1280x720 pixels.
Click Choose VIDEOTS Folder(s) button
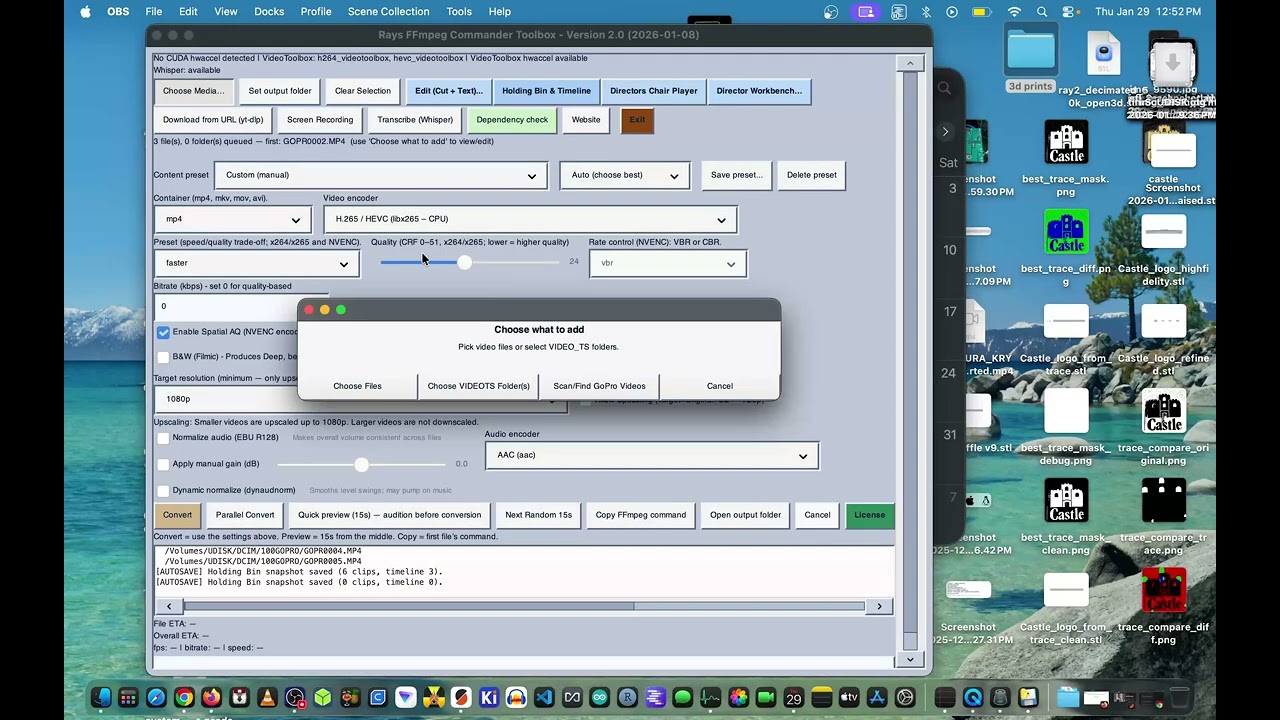pyautogui.click(x=478, y=386)
